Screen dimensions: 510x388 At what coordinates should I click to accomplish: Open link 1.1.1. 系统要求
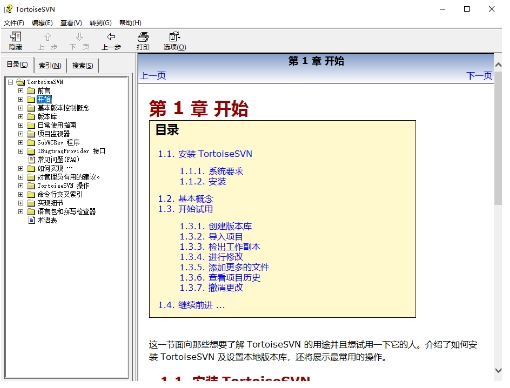[212, 171]
